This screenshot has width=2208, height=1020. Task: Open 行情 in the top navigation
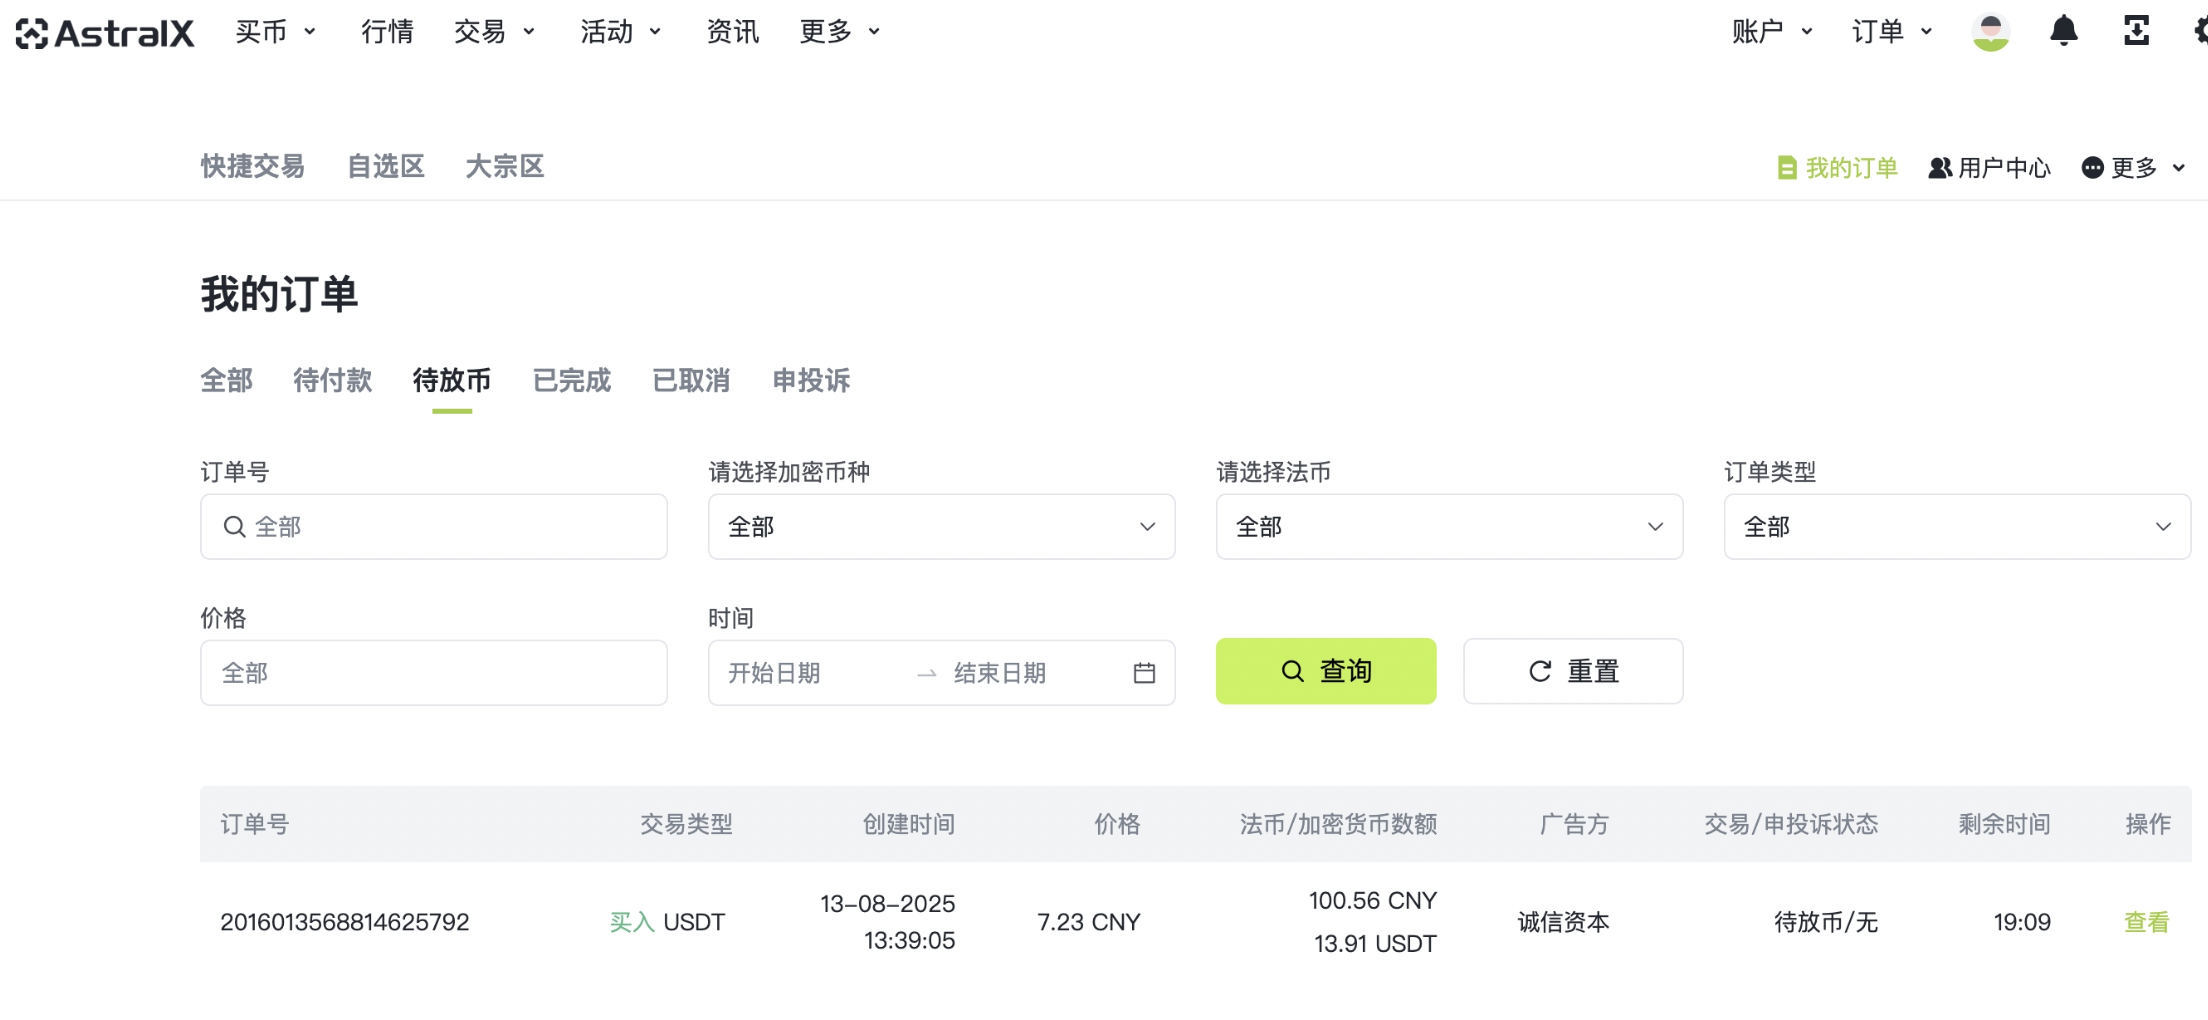tap(387, 32)
